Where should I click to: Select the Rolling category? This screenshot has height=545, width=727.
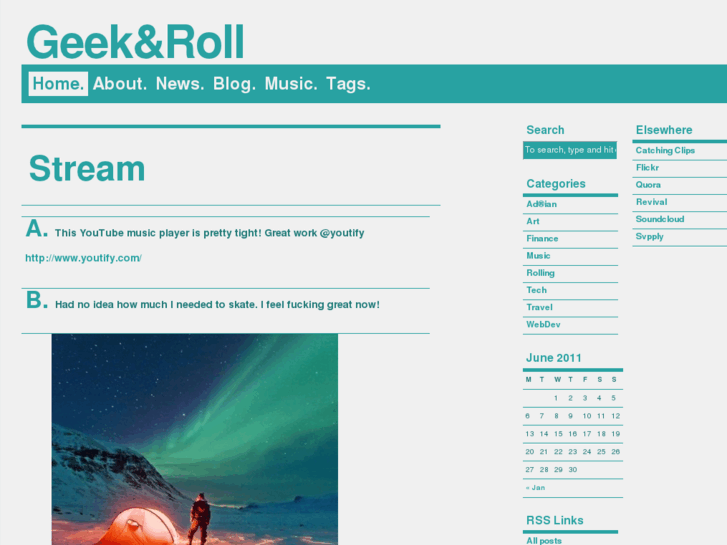pos(540,273)
